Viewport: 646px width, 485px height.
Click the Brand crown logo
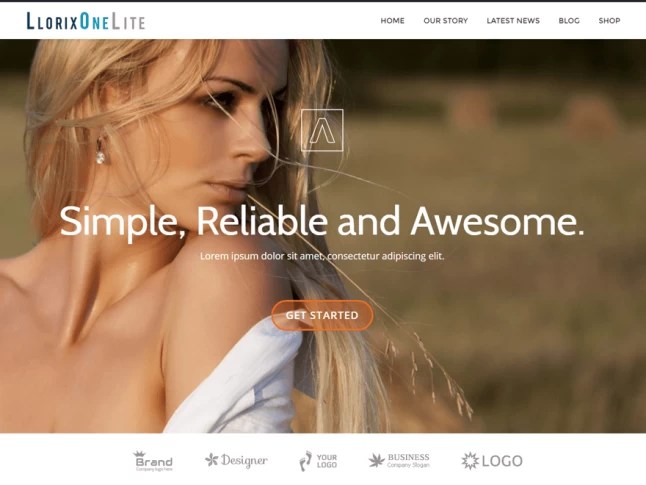tap(153, 461)
